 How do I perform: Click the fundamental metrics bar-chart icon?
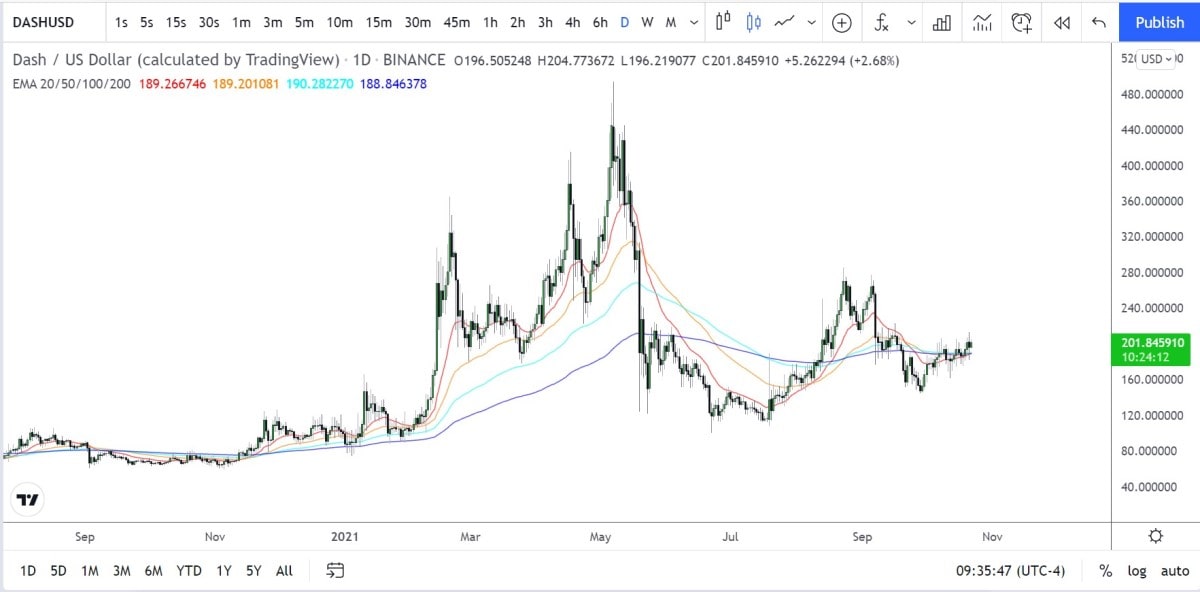coord(941,21)
